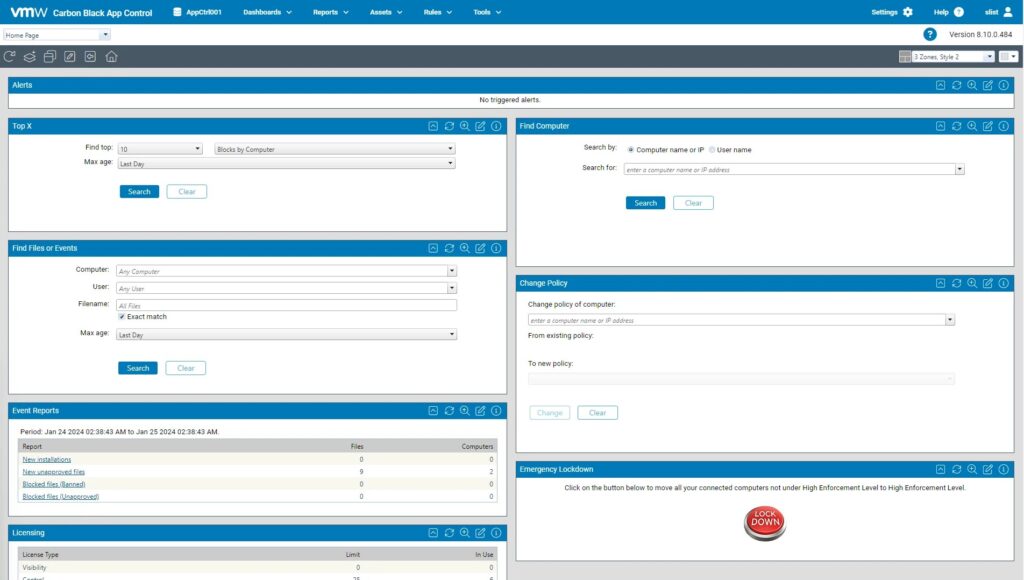Click the red LOCK DOWN button
This screenshot has height=580, width=1024.
click(765, 523)
